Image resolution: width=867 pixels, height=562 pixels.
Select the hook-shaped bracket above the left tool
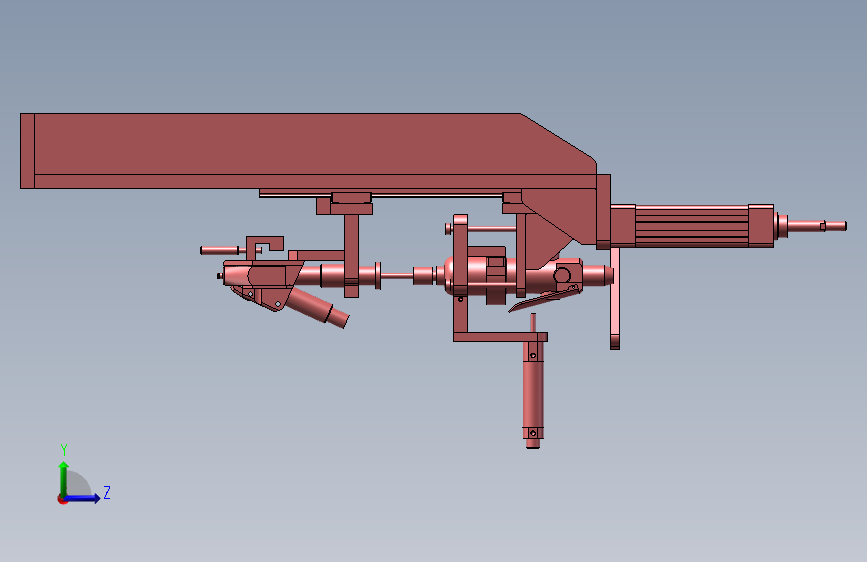(x=264, y=246)
